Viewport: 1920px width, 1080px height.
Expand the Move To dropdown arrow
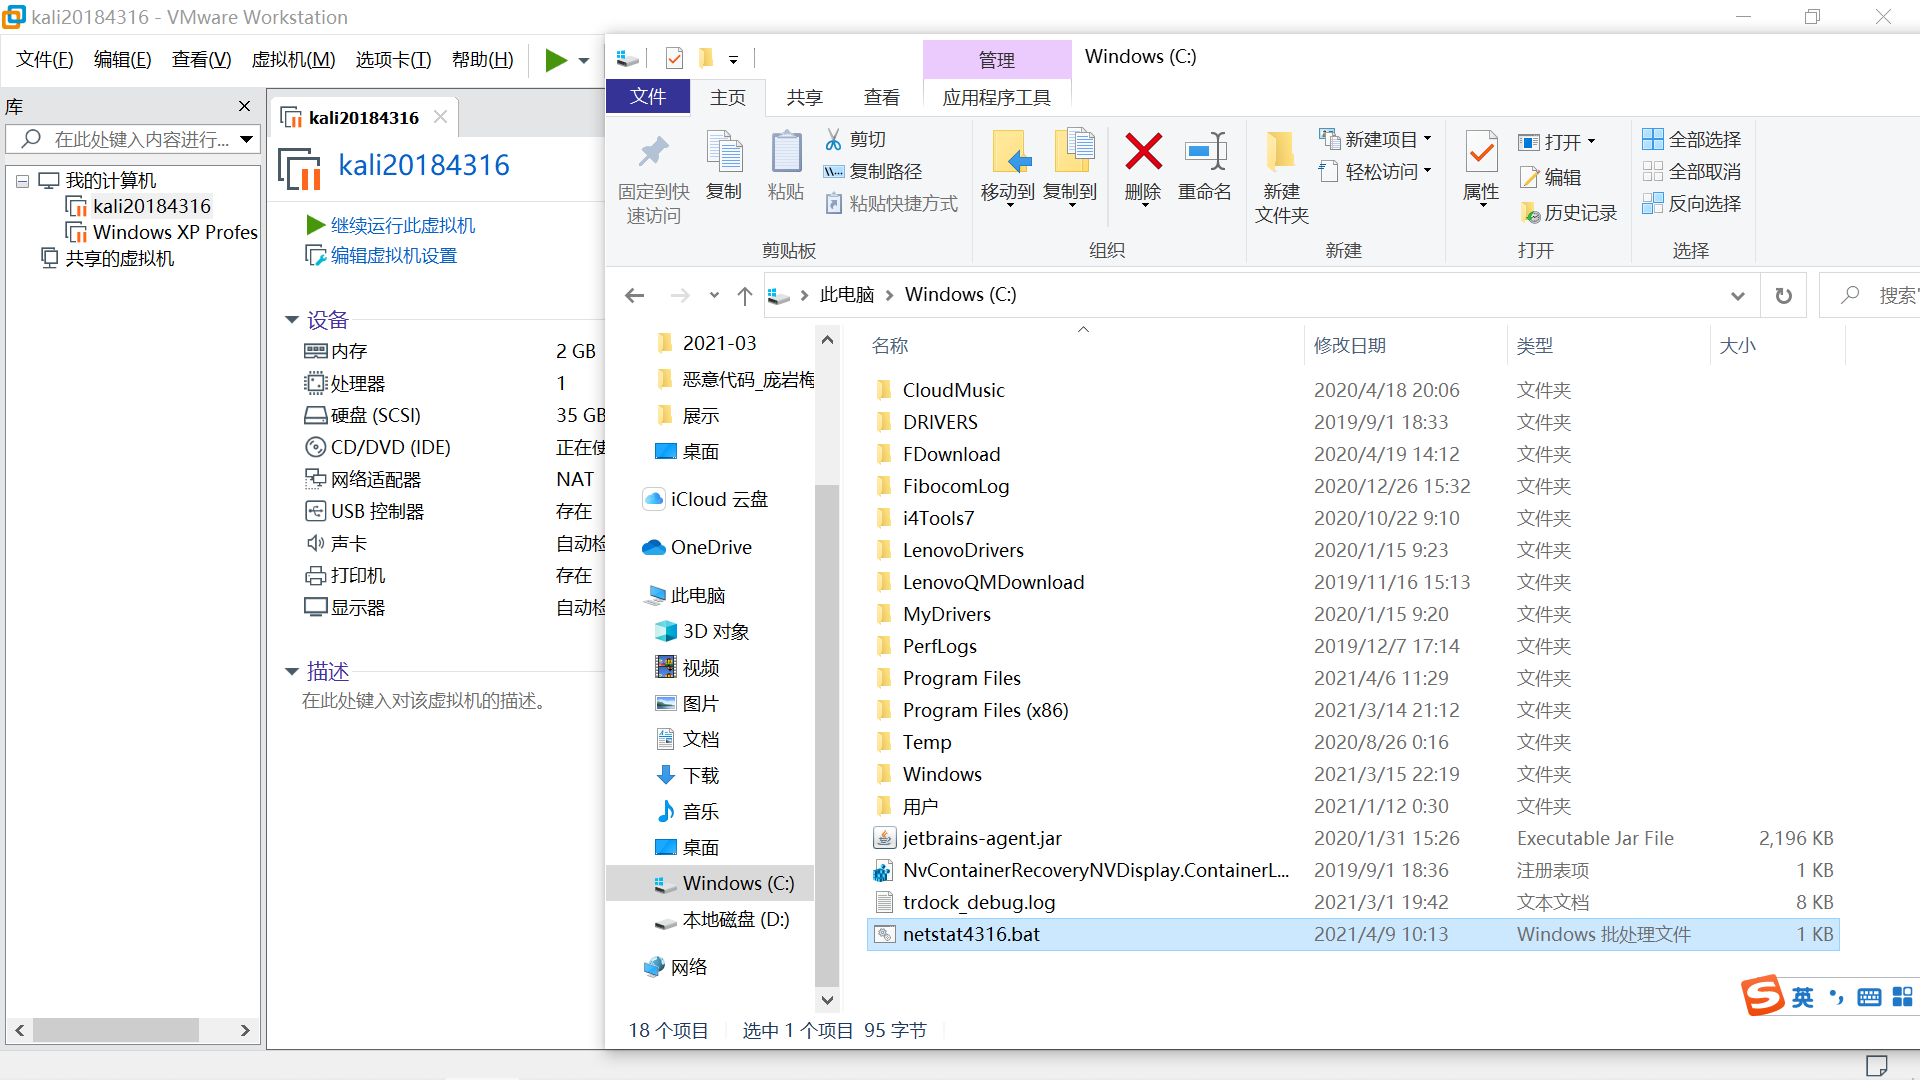coord(1009,205)
